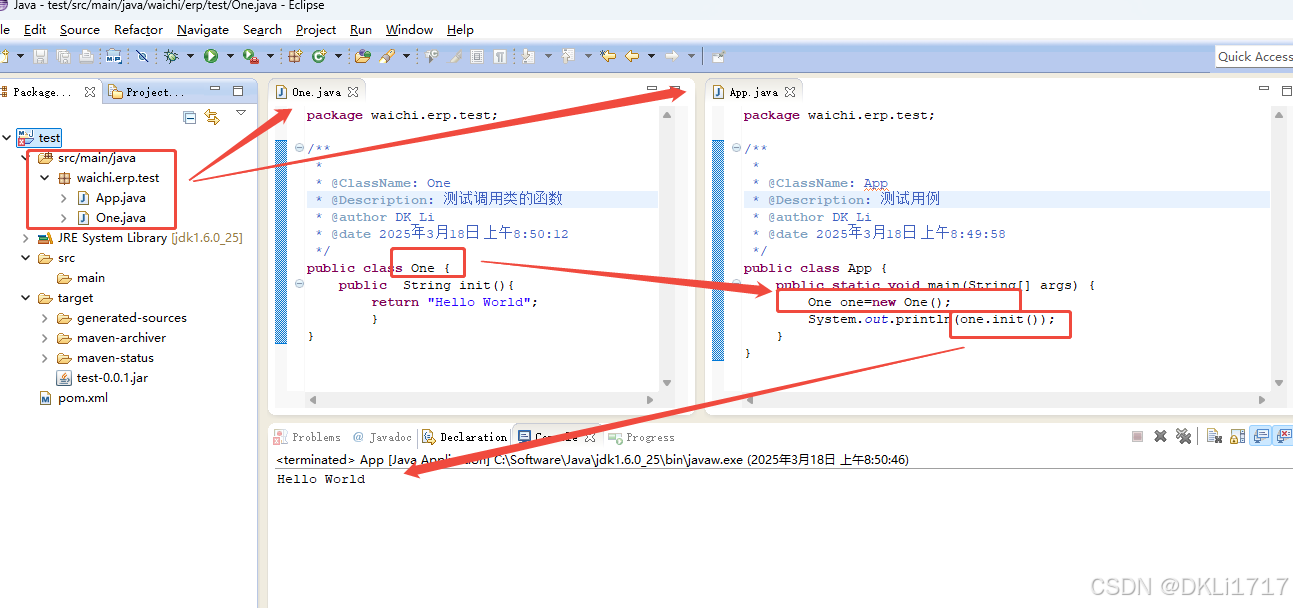Collapse All in the Package Explorer

(190, 117)
